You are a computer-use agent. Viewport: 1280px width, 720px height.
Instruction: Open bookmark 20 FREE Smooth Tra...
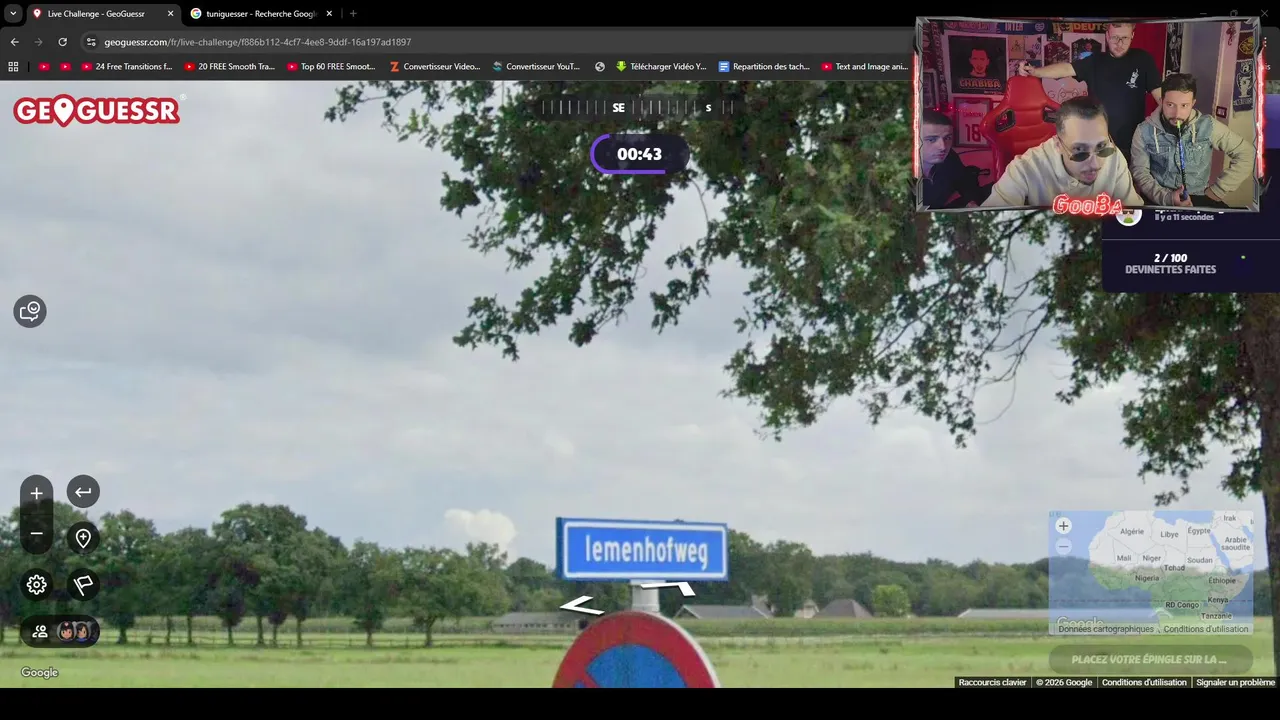coord(229,67)
